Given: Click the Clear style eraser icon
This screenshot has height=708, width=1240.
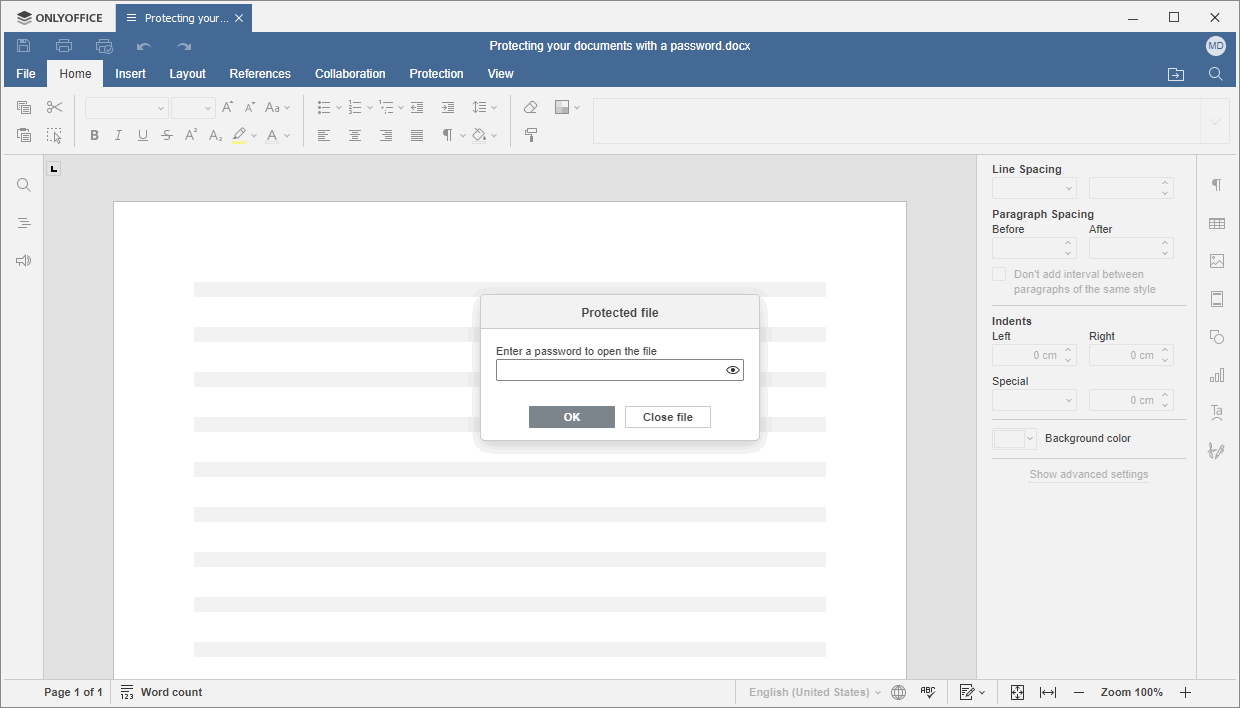Looking at the screenshot, I should 531,107.
